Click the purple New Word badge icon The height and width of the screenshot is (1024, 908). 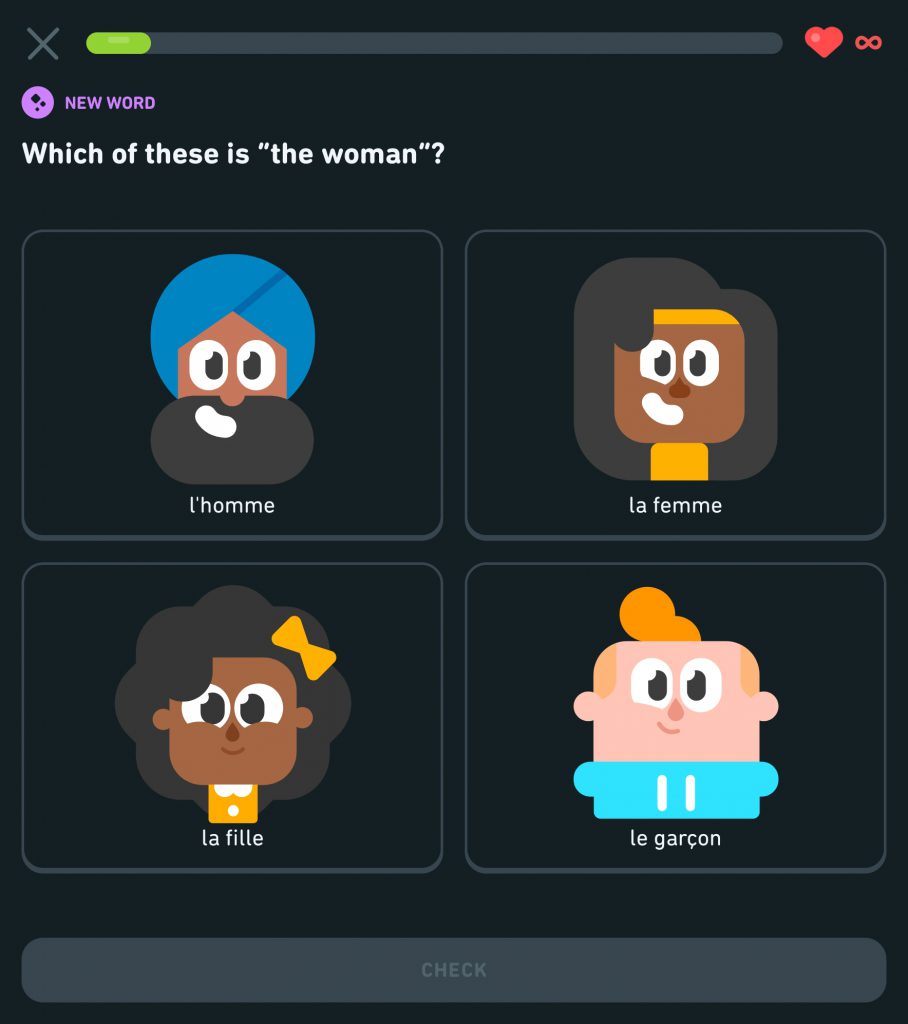pyautogui.click(x=38, y=103)
